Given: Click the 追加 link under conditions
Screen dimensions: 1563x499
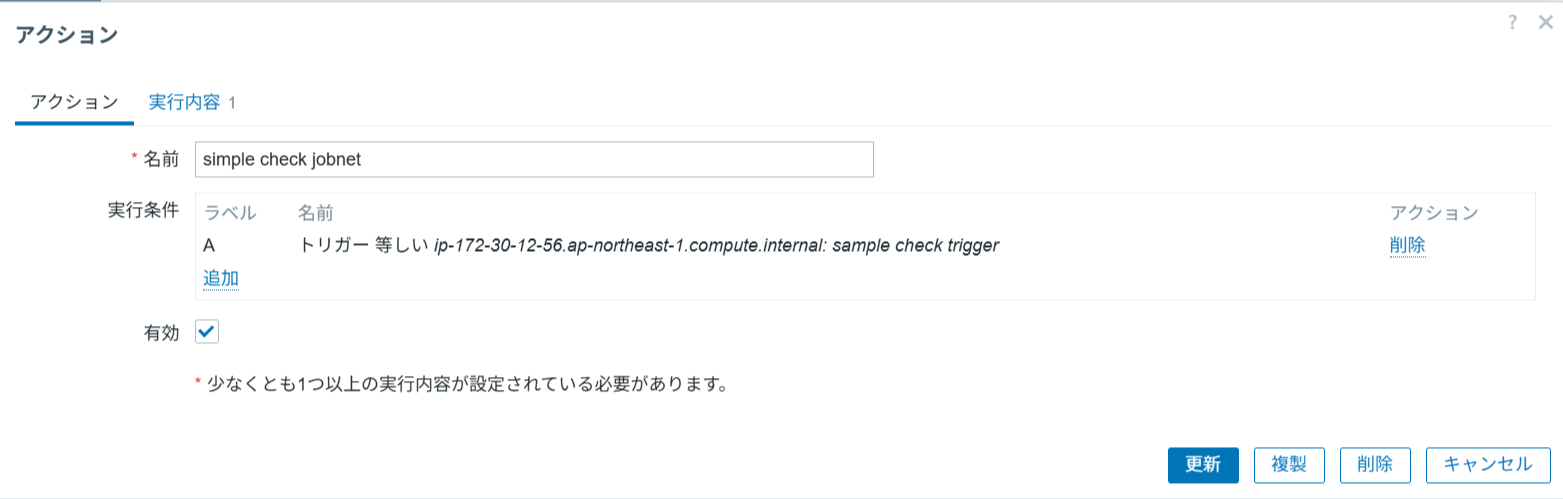Looking at the screenshot, I should pyautogui.click(x=221, y=278).
